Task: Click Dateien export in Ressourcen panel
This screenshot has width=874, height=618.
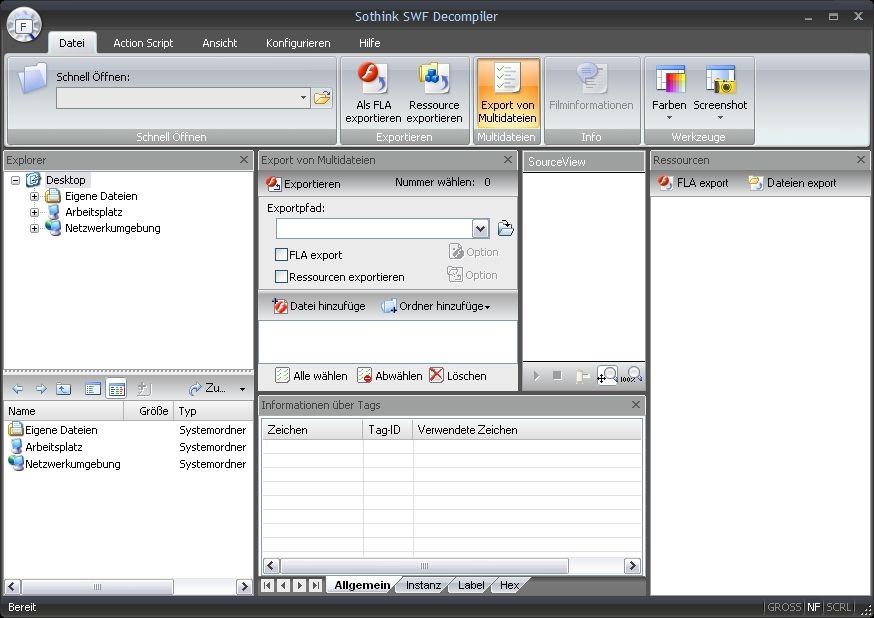Action: [792, 183]
